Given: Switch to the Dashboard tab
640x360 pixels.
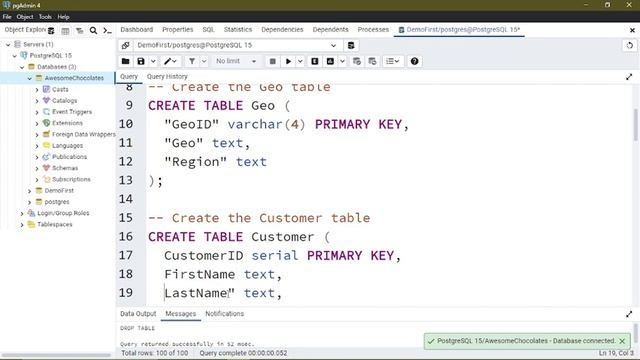Looking at the screenshot, I should click(137, 29).
